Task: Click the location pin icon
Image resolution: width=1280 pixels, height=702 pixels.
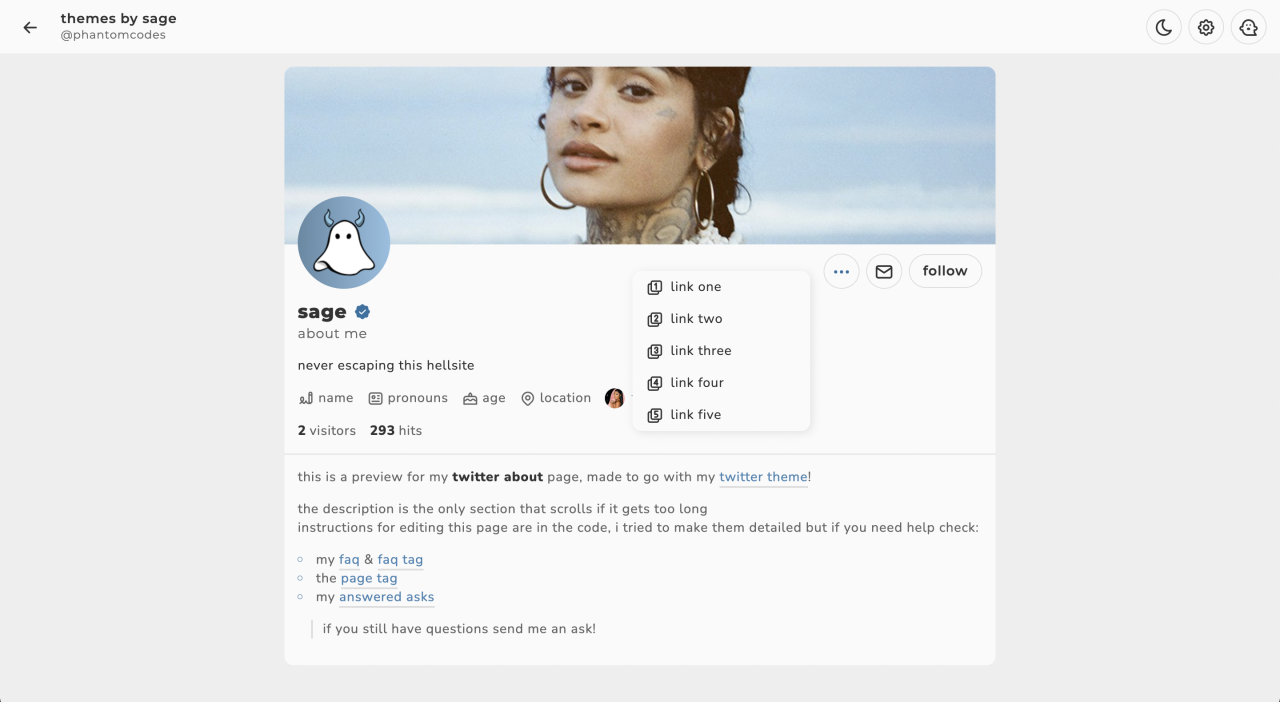Action: [528, 399]
